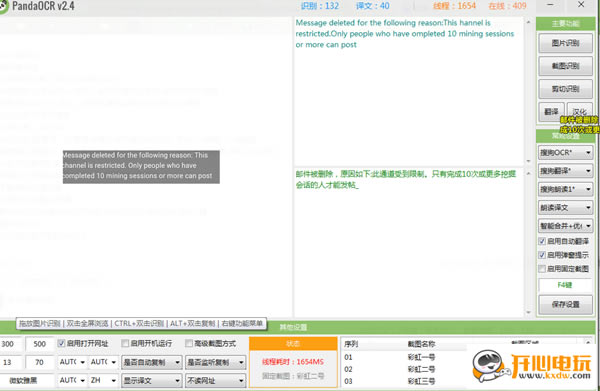
Task: Open the 搜狗OCR engine dropdown
Action: click(565, 153)
